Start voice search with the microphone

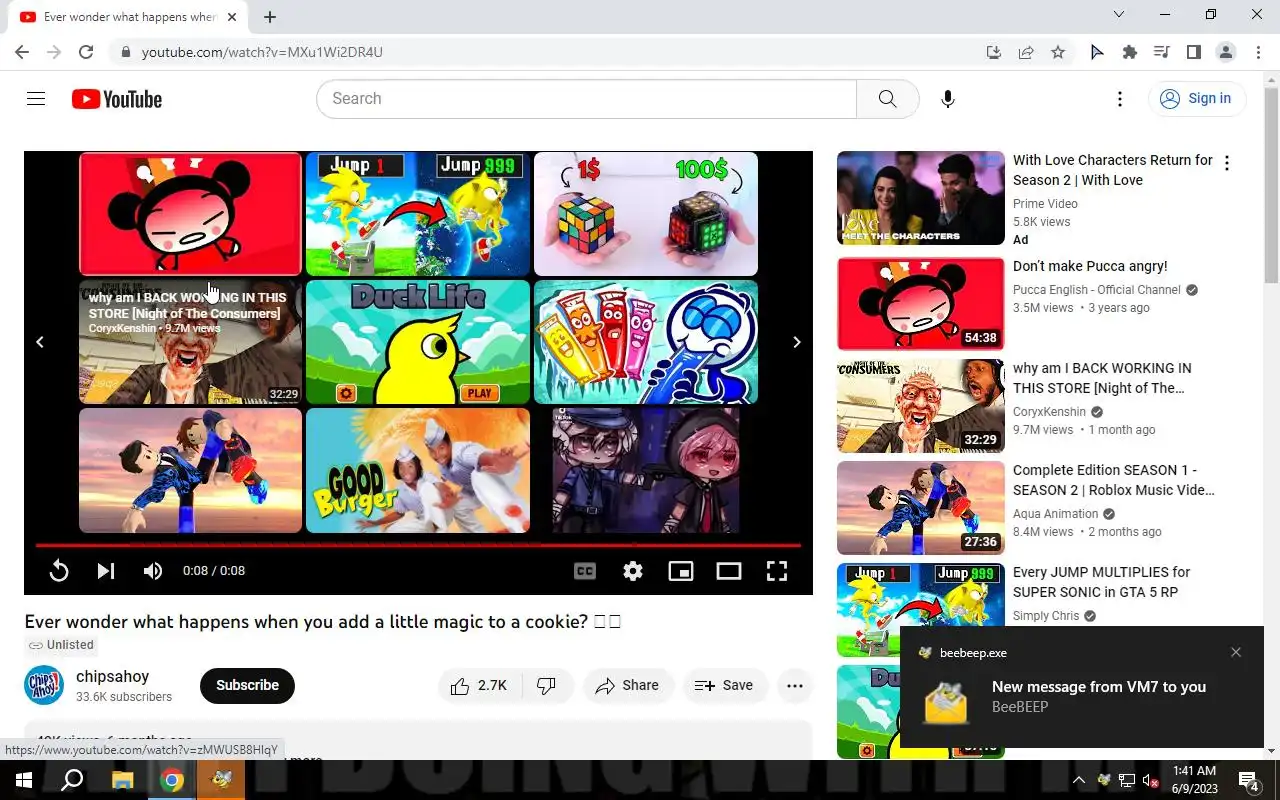click(x=948, y=99)
